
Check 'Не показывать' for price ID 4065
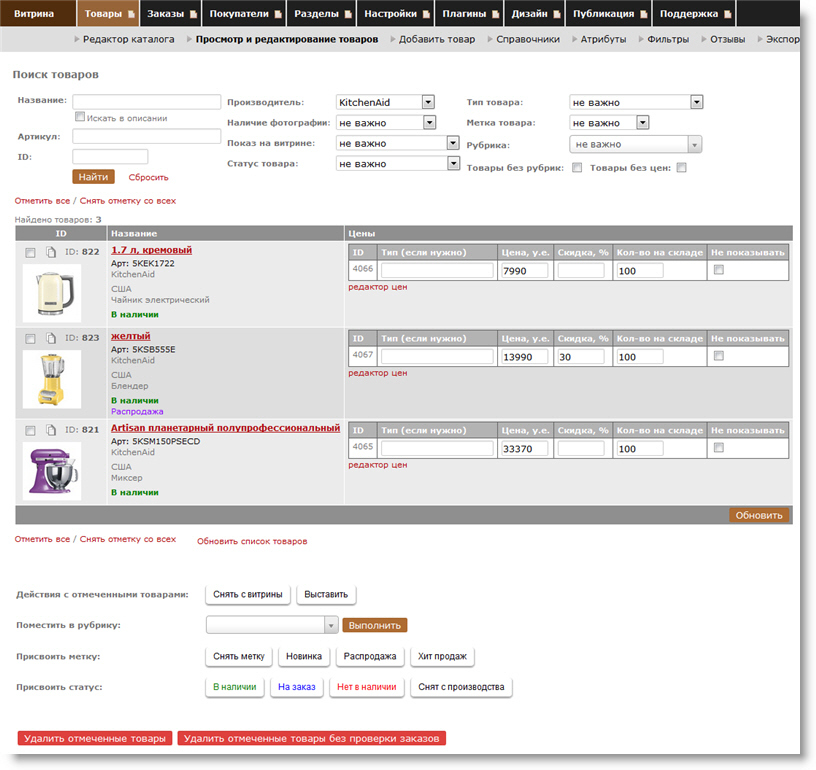719,447
